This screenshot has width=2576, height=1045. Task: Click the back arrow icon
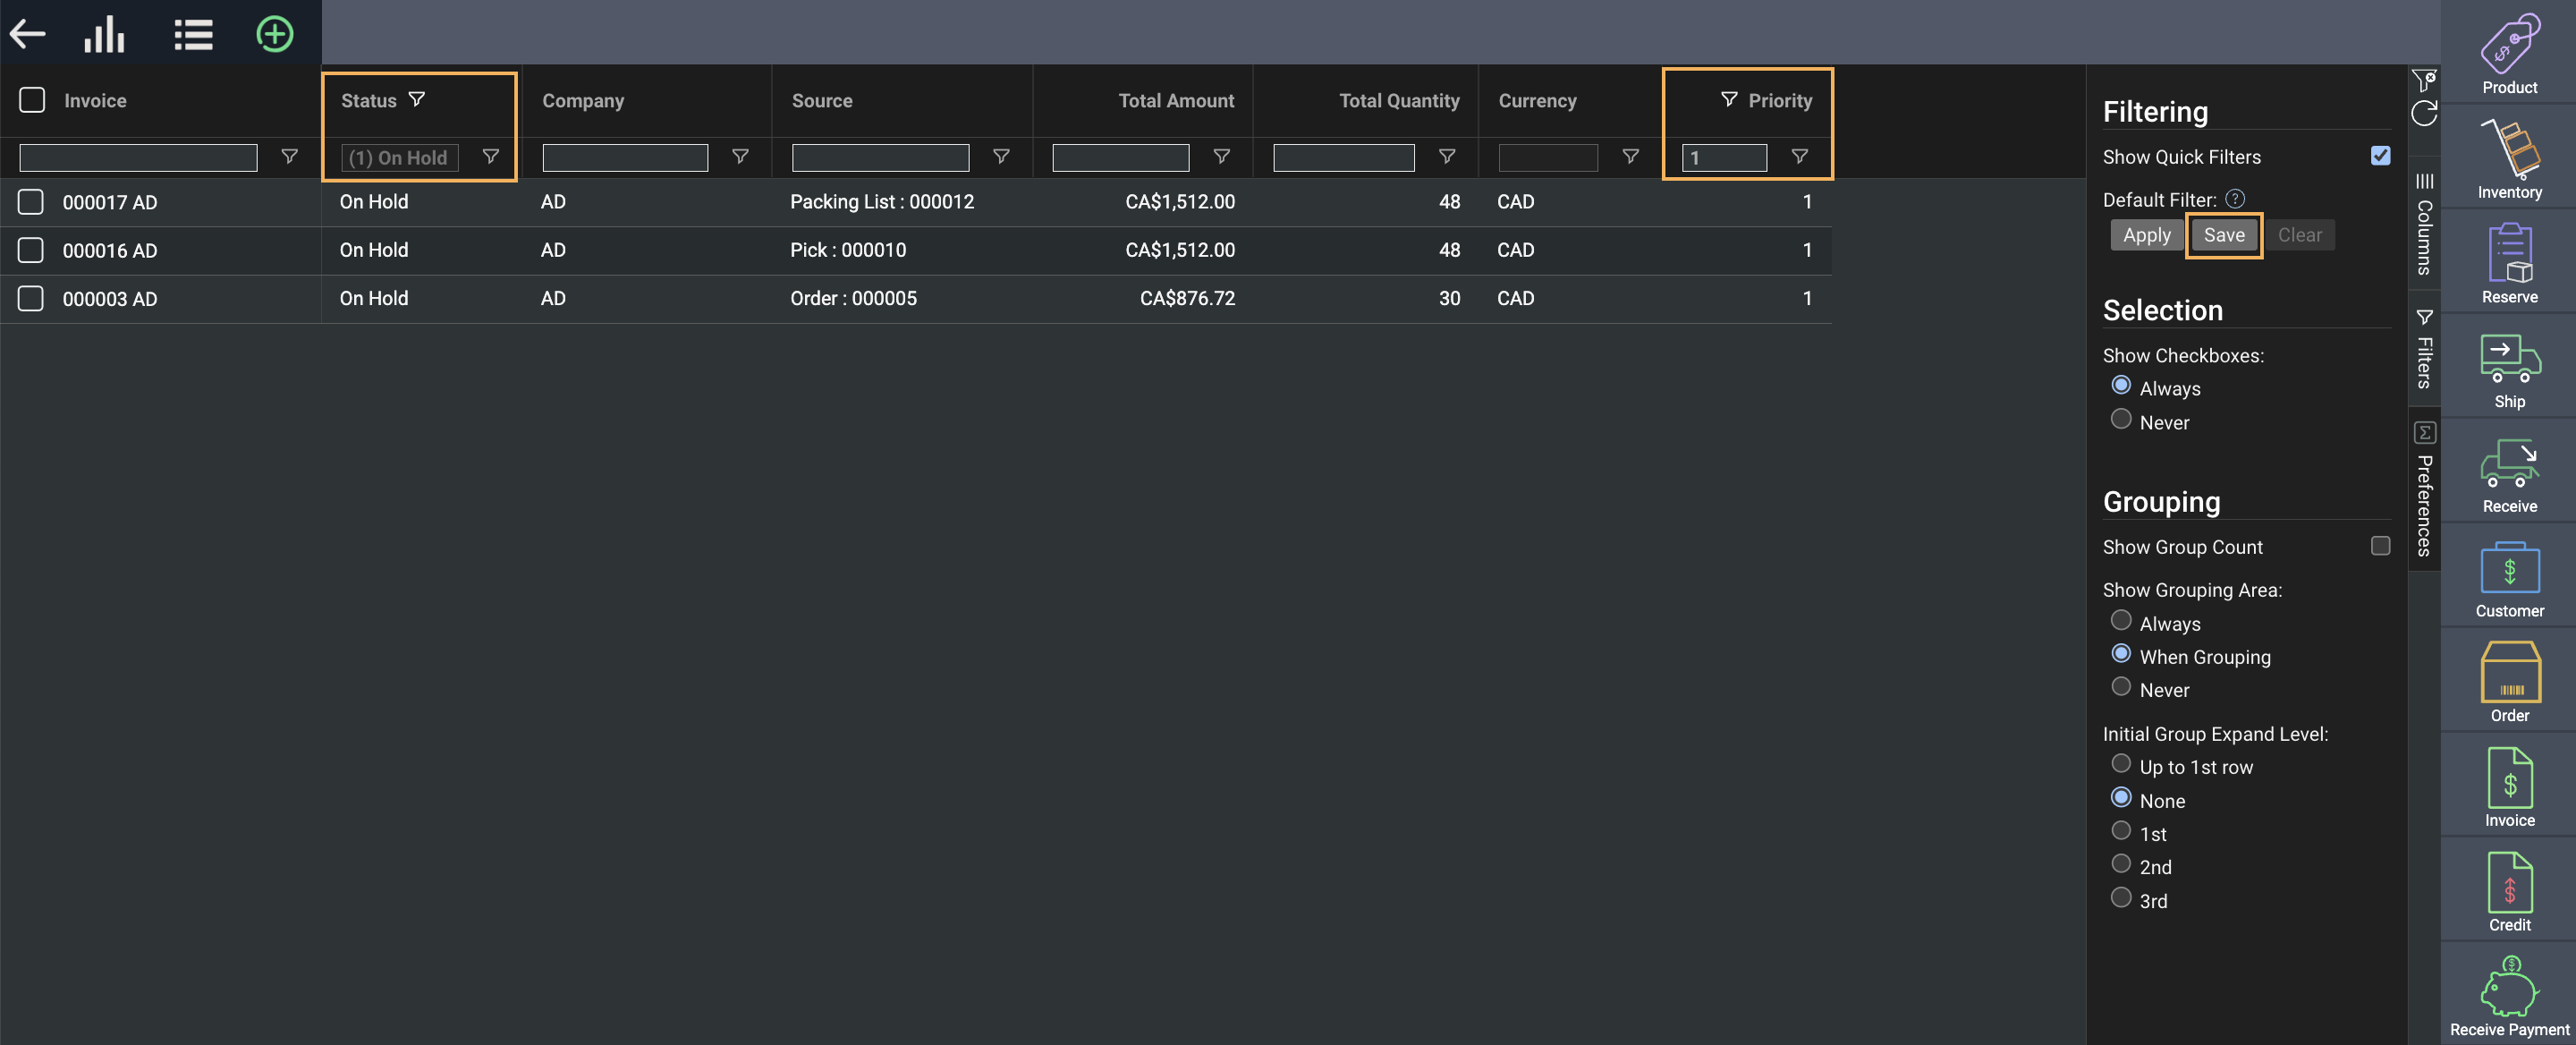pos(28,34)
